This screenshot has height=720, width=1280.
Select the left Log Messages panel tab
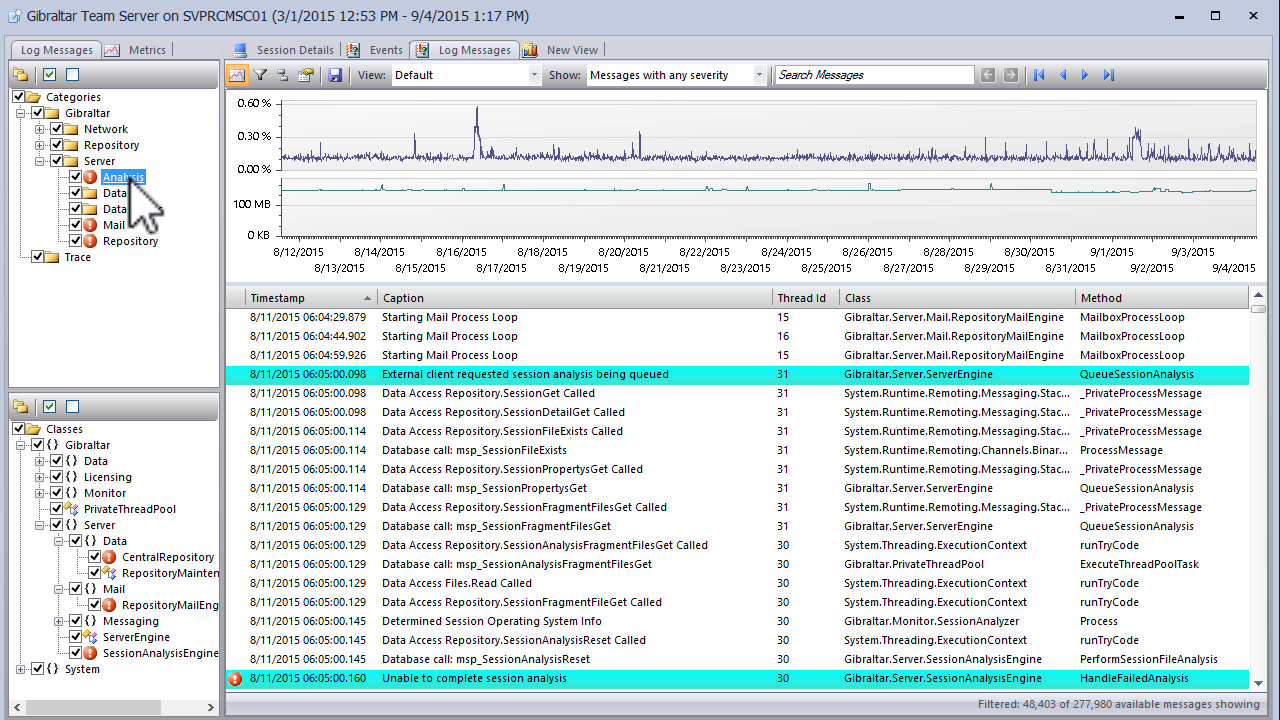point(56,50)
